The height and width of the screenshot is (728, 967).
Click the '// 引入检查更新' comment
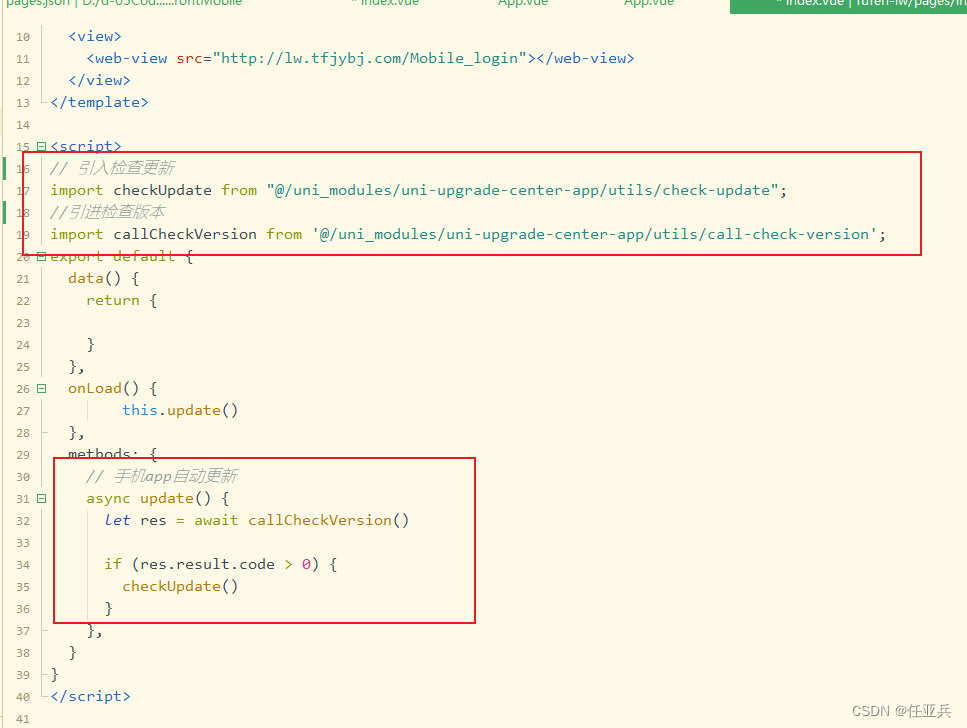click(x=112, y=168)
